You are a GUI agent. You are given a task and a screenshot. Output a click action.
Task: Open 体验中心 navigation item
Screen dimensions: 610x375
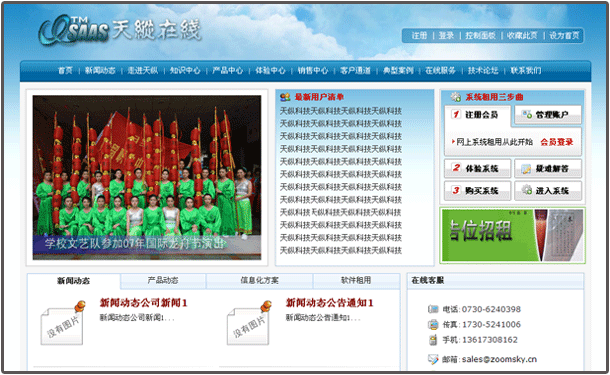tap(270, 70)
